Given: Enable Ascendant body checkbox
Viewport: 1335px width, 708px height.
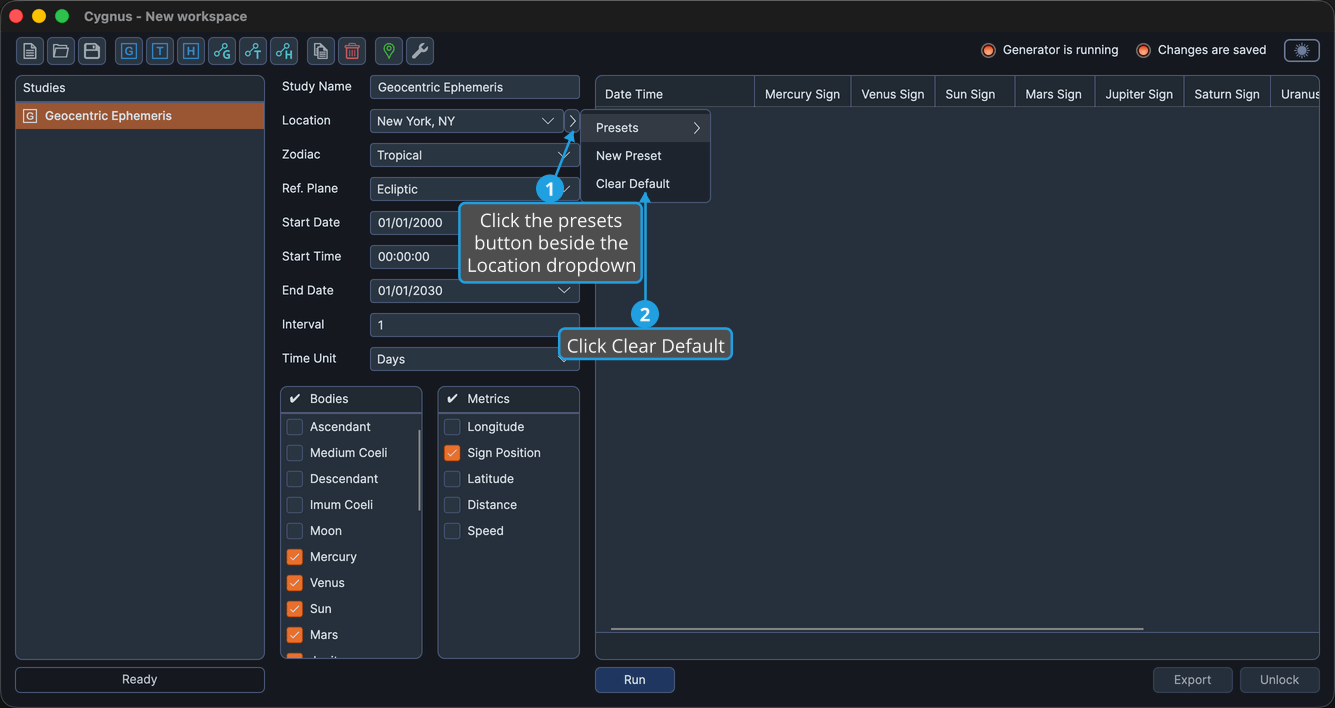Looking at the screenshot, I should 295,427.
